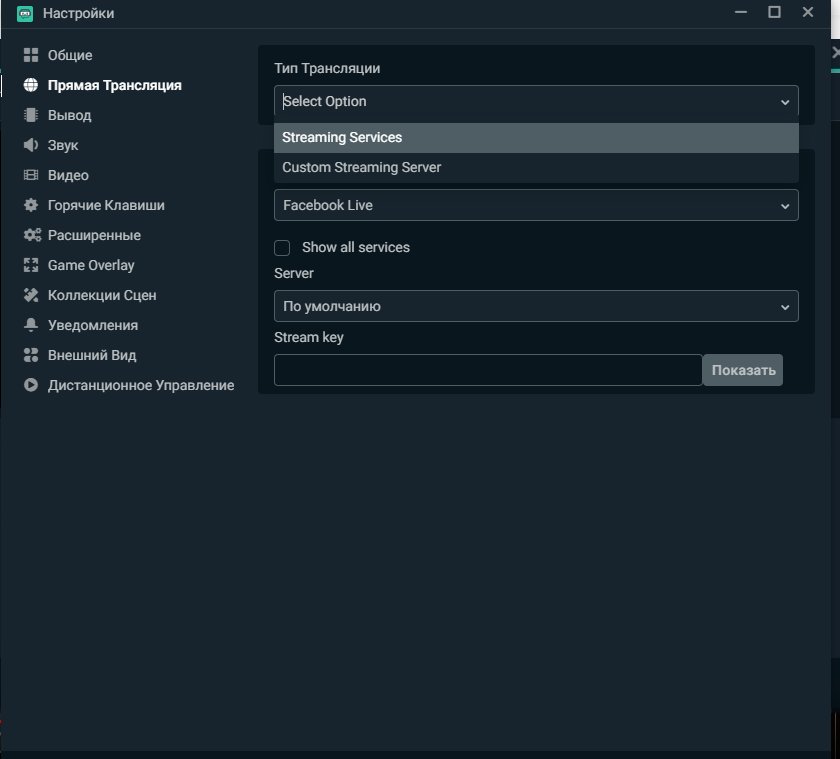
Task: Choose Custom Streaming Server option
Action: tap(361, 167)
